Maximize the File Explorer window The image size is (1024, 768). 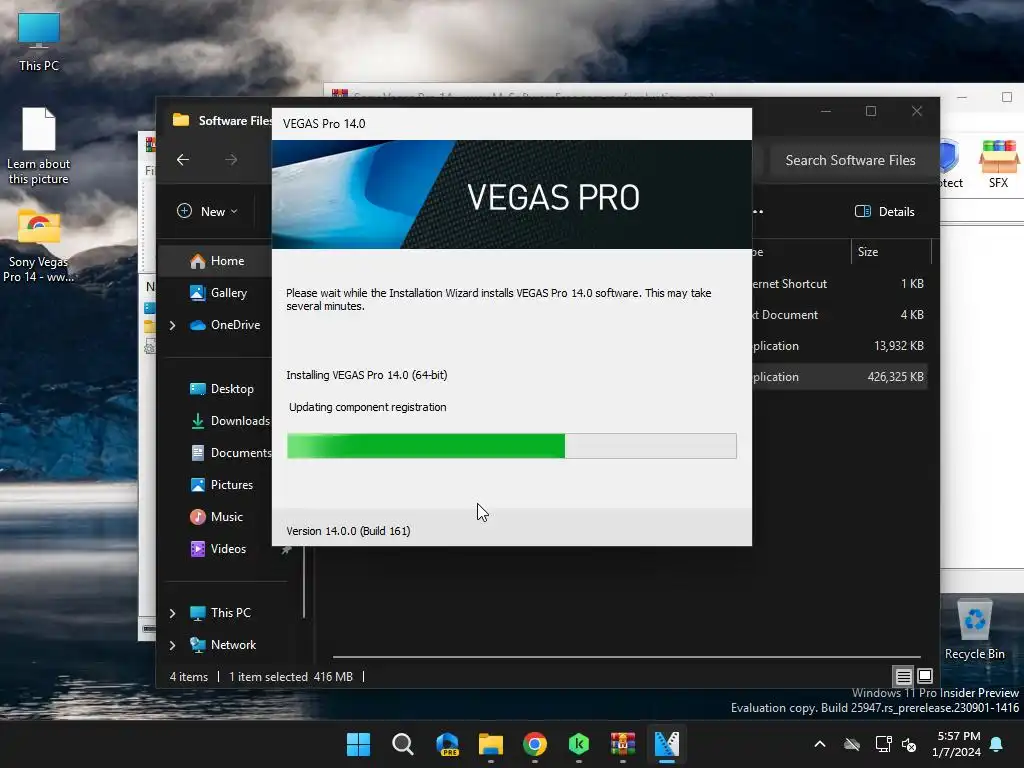(x=871, y=111)
